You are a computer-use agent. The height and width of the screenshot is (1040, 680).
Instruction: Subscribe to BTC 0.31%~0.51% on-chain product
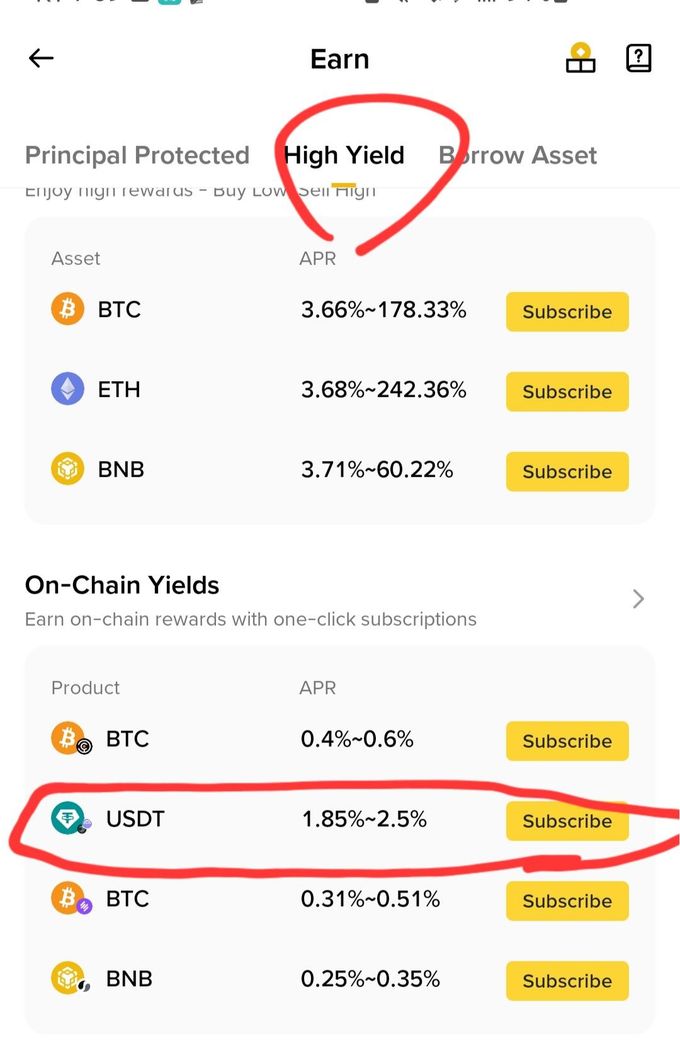[567, 901]
